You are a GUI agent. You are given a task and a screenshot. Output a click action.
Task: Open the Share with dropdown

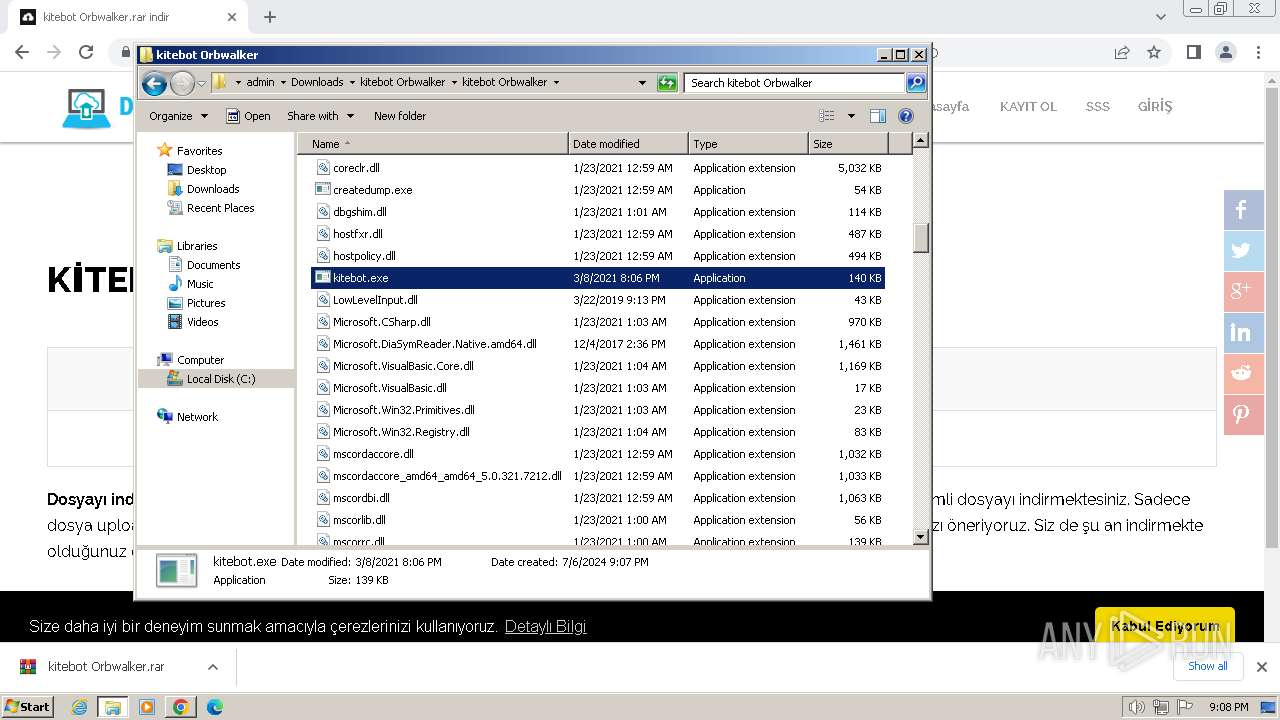tap(320, 116)
